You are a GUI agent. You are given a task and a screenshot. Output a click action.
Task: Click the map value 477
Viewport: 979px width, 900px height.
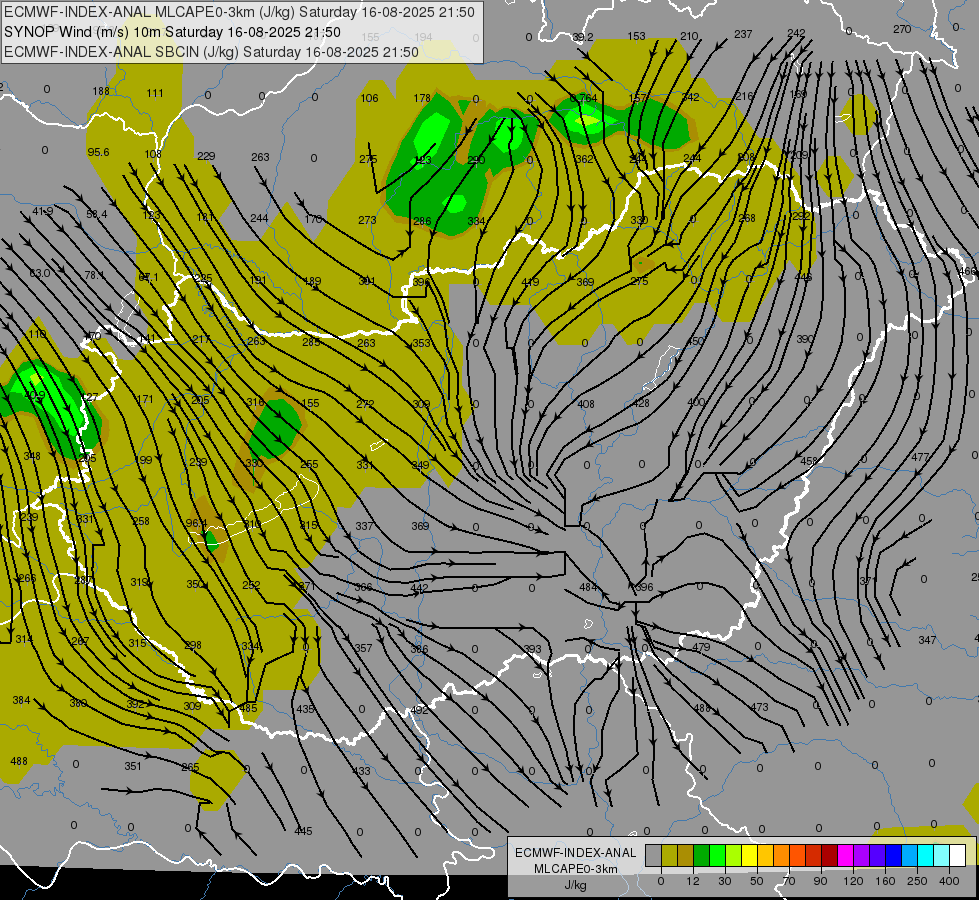click(x=920, y=457)
